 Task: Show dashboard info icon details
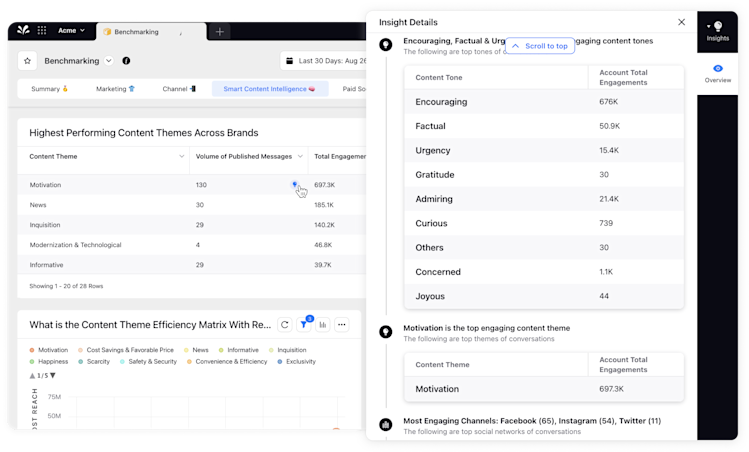pyautogui.click(x=126, y=61)
